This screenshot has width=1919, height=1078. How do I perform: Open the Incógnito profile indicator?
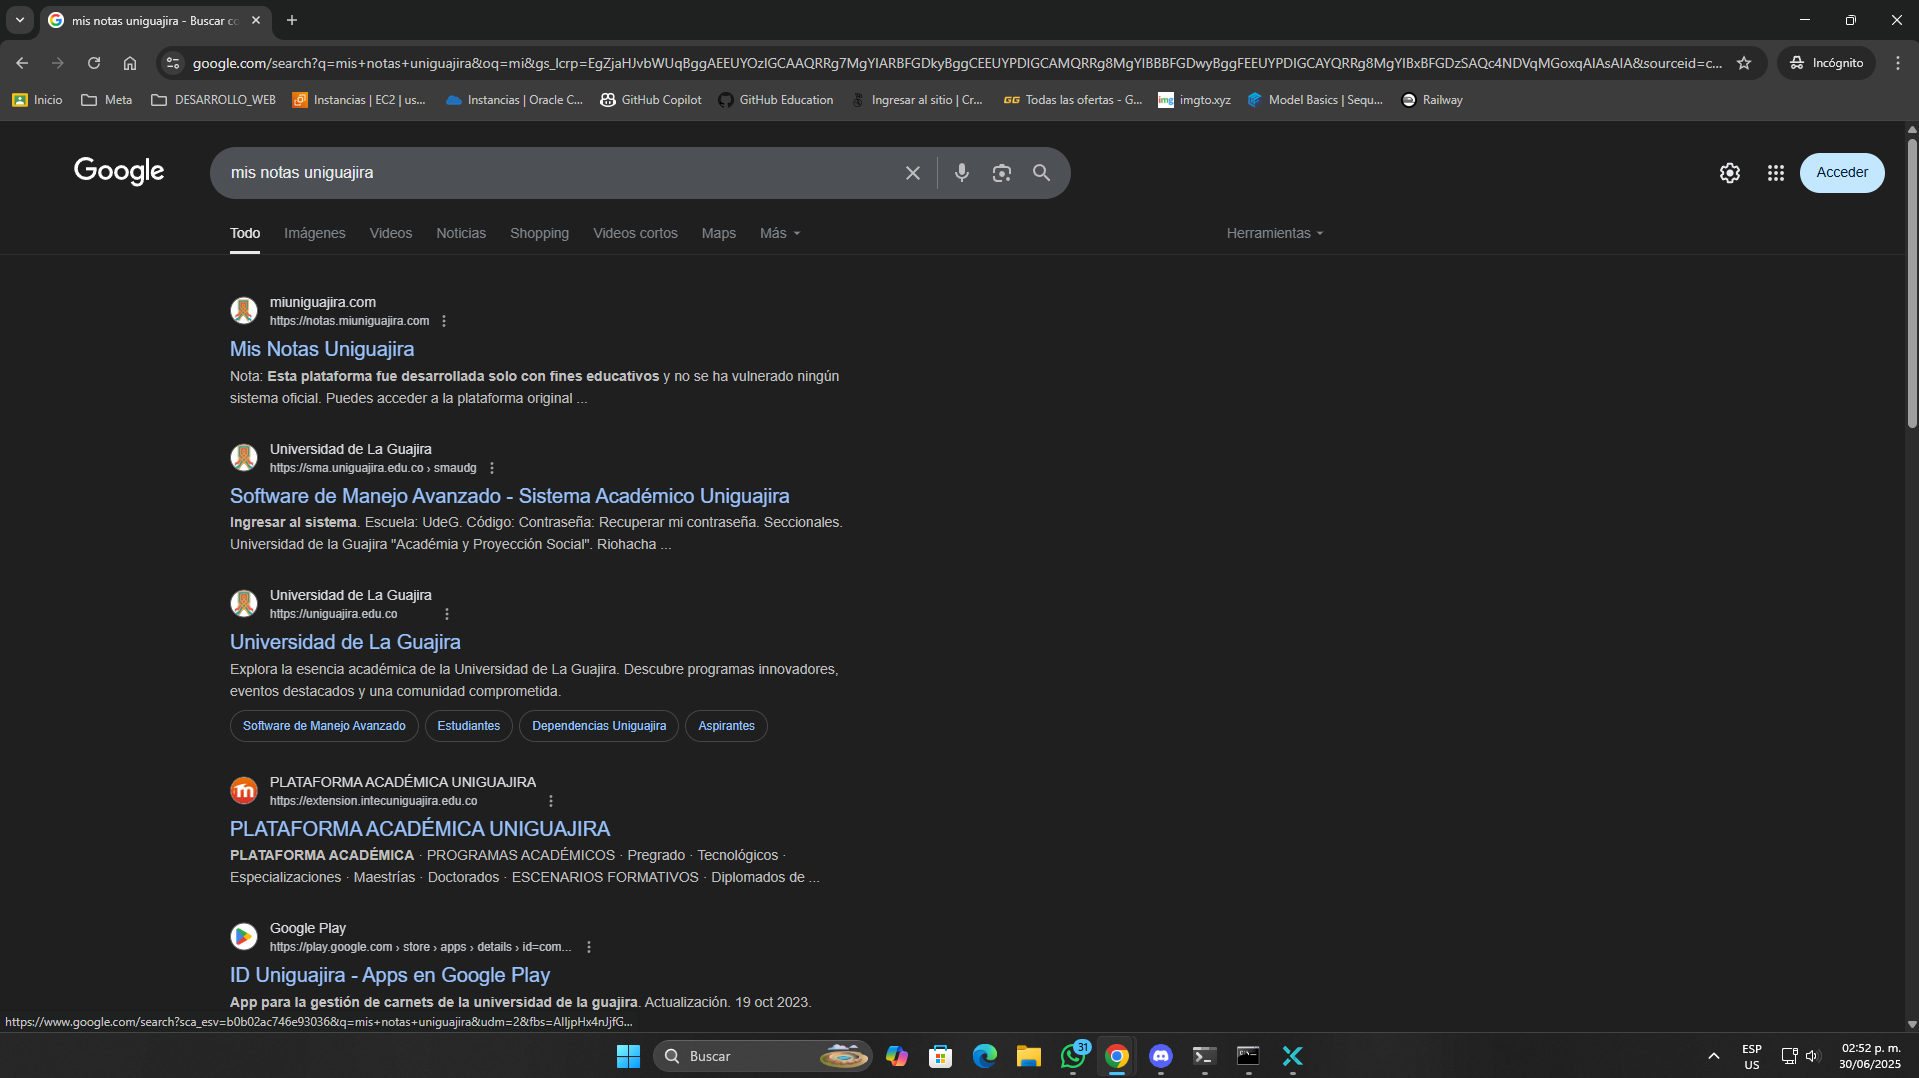click(1825, 63)
